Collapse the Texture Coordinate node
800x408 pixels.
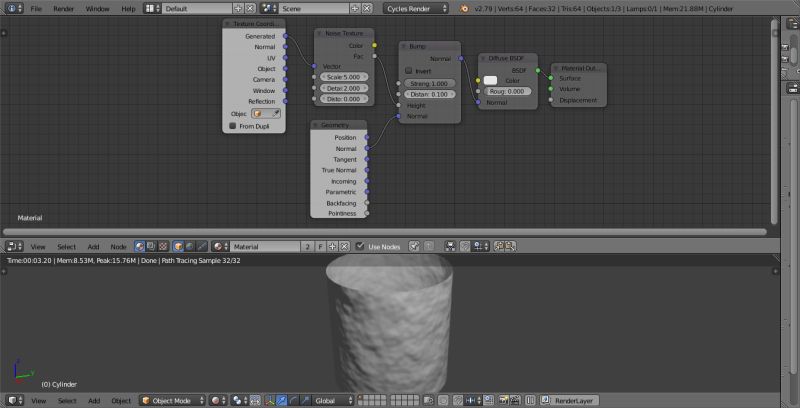coord(228,24)
